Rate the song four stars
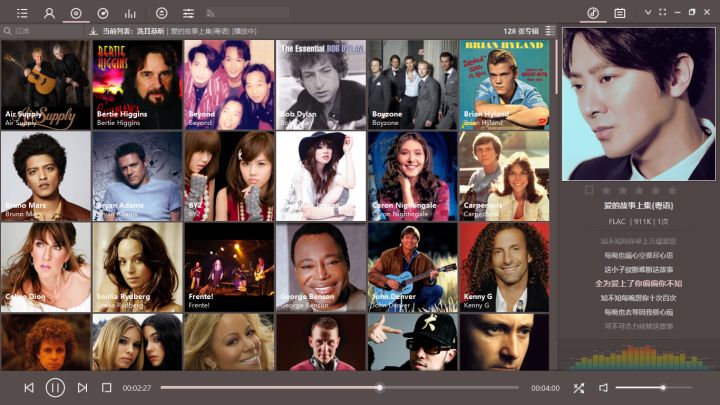Image resolution: width=720 pixels, height=405 pixels. point(656,190)
